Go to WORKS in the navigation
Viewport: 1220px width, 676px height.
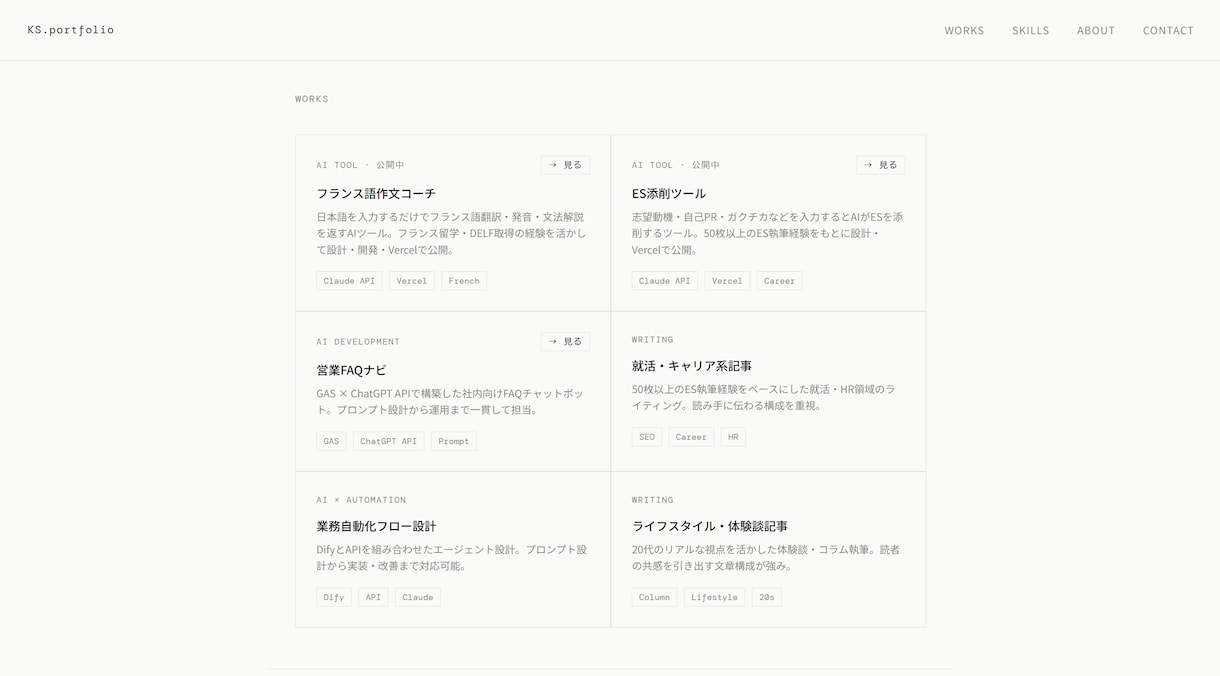(964, 31)
